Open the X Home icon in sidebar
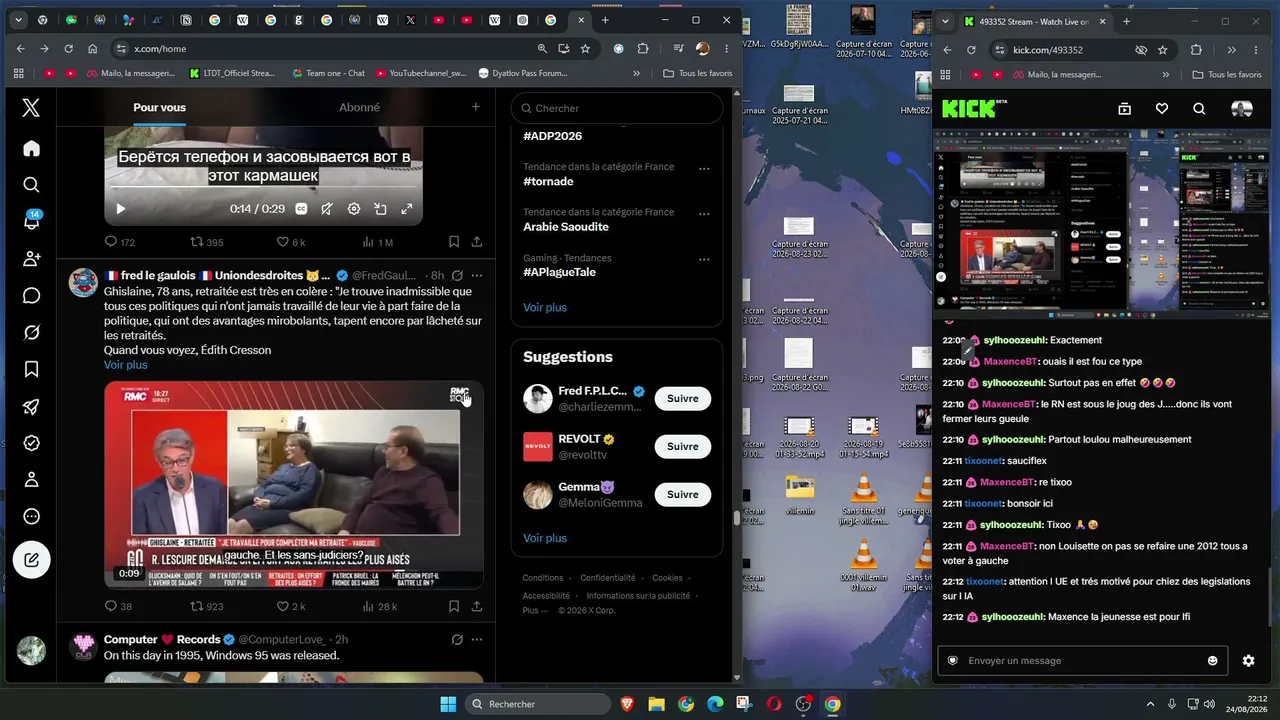 click(31, 148)
